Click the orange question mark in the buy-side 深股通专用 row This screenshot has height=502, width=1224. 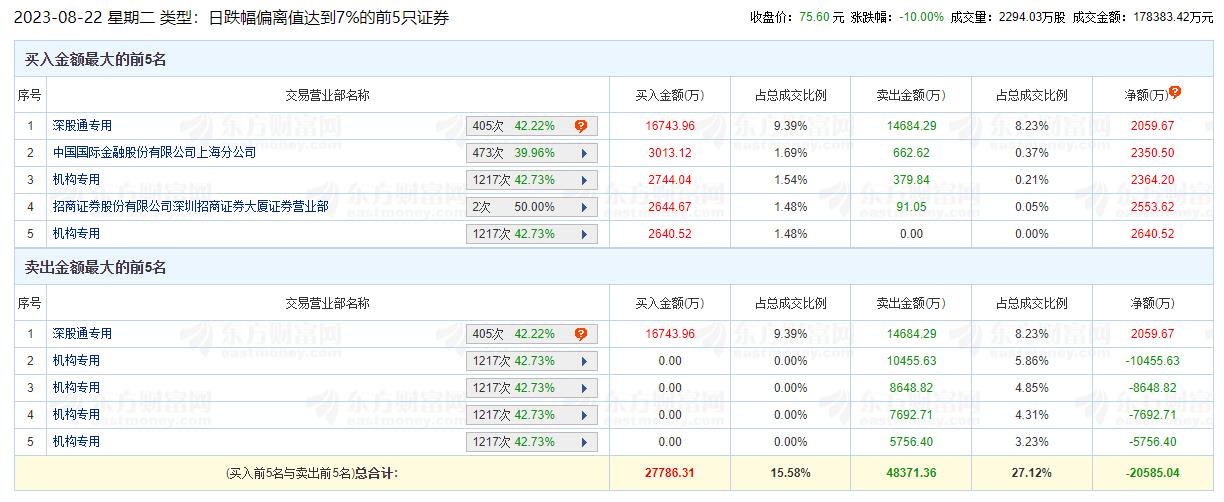click(x=581, y=126)
